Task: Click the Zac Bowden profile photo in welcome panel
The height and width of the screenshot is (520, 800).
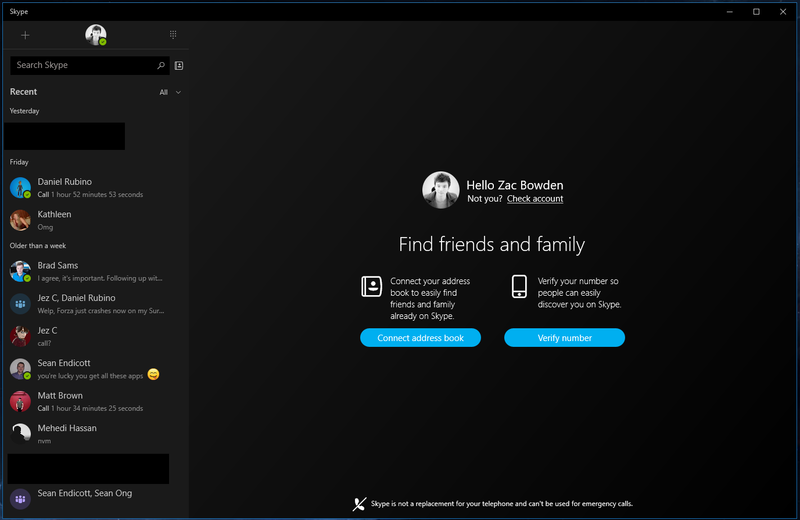Action: tap(440, 190)
